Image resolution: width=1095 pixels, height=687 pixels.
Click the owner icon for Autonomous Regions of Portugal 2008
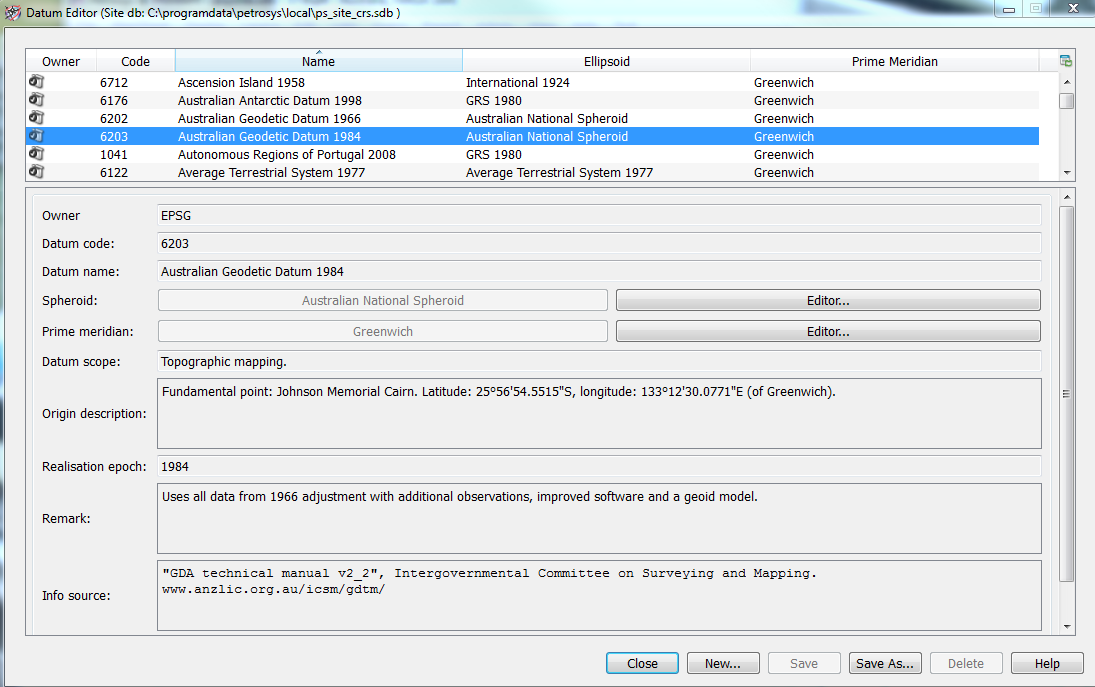coord(36,154)
